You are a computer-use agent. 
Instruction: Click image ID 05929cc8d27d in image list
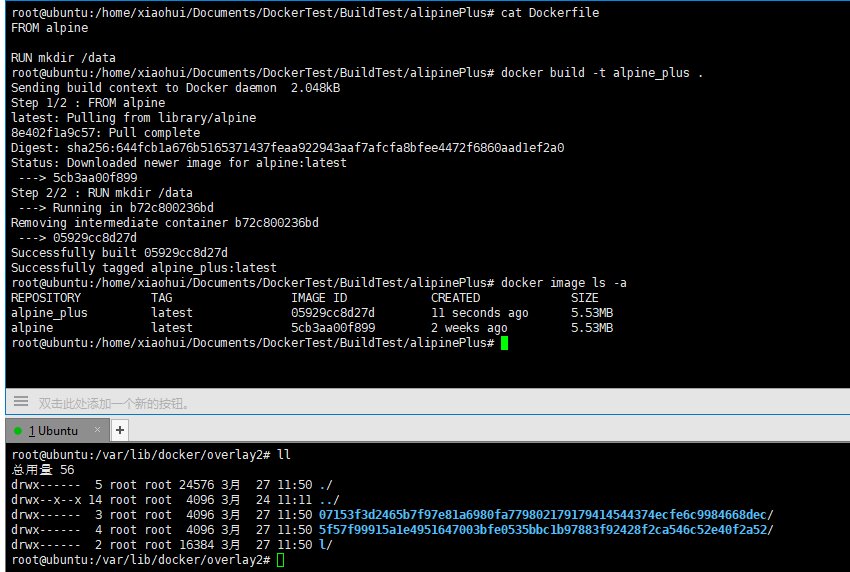333,313
